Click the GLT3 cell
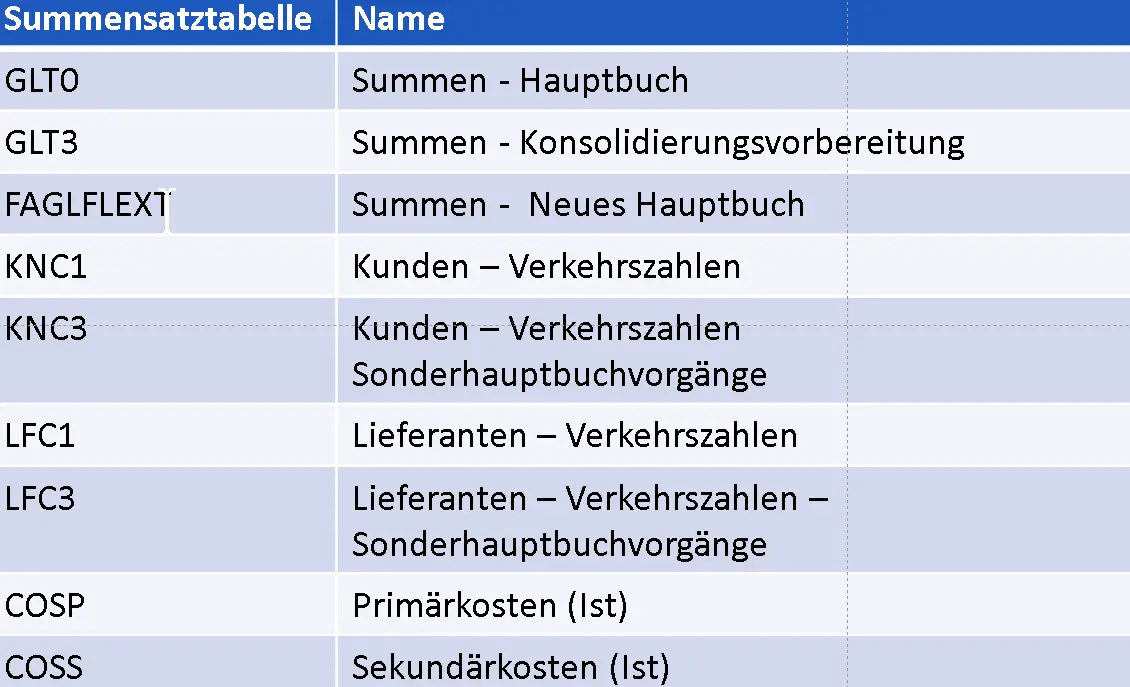This screenshot has height=687, width=1130. point(42,143)
